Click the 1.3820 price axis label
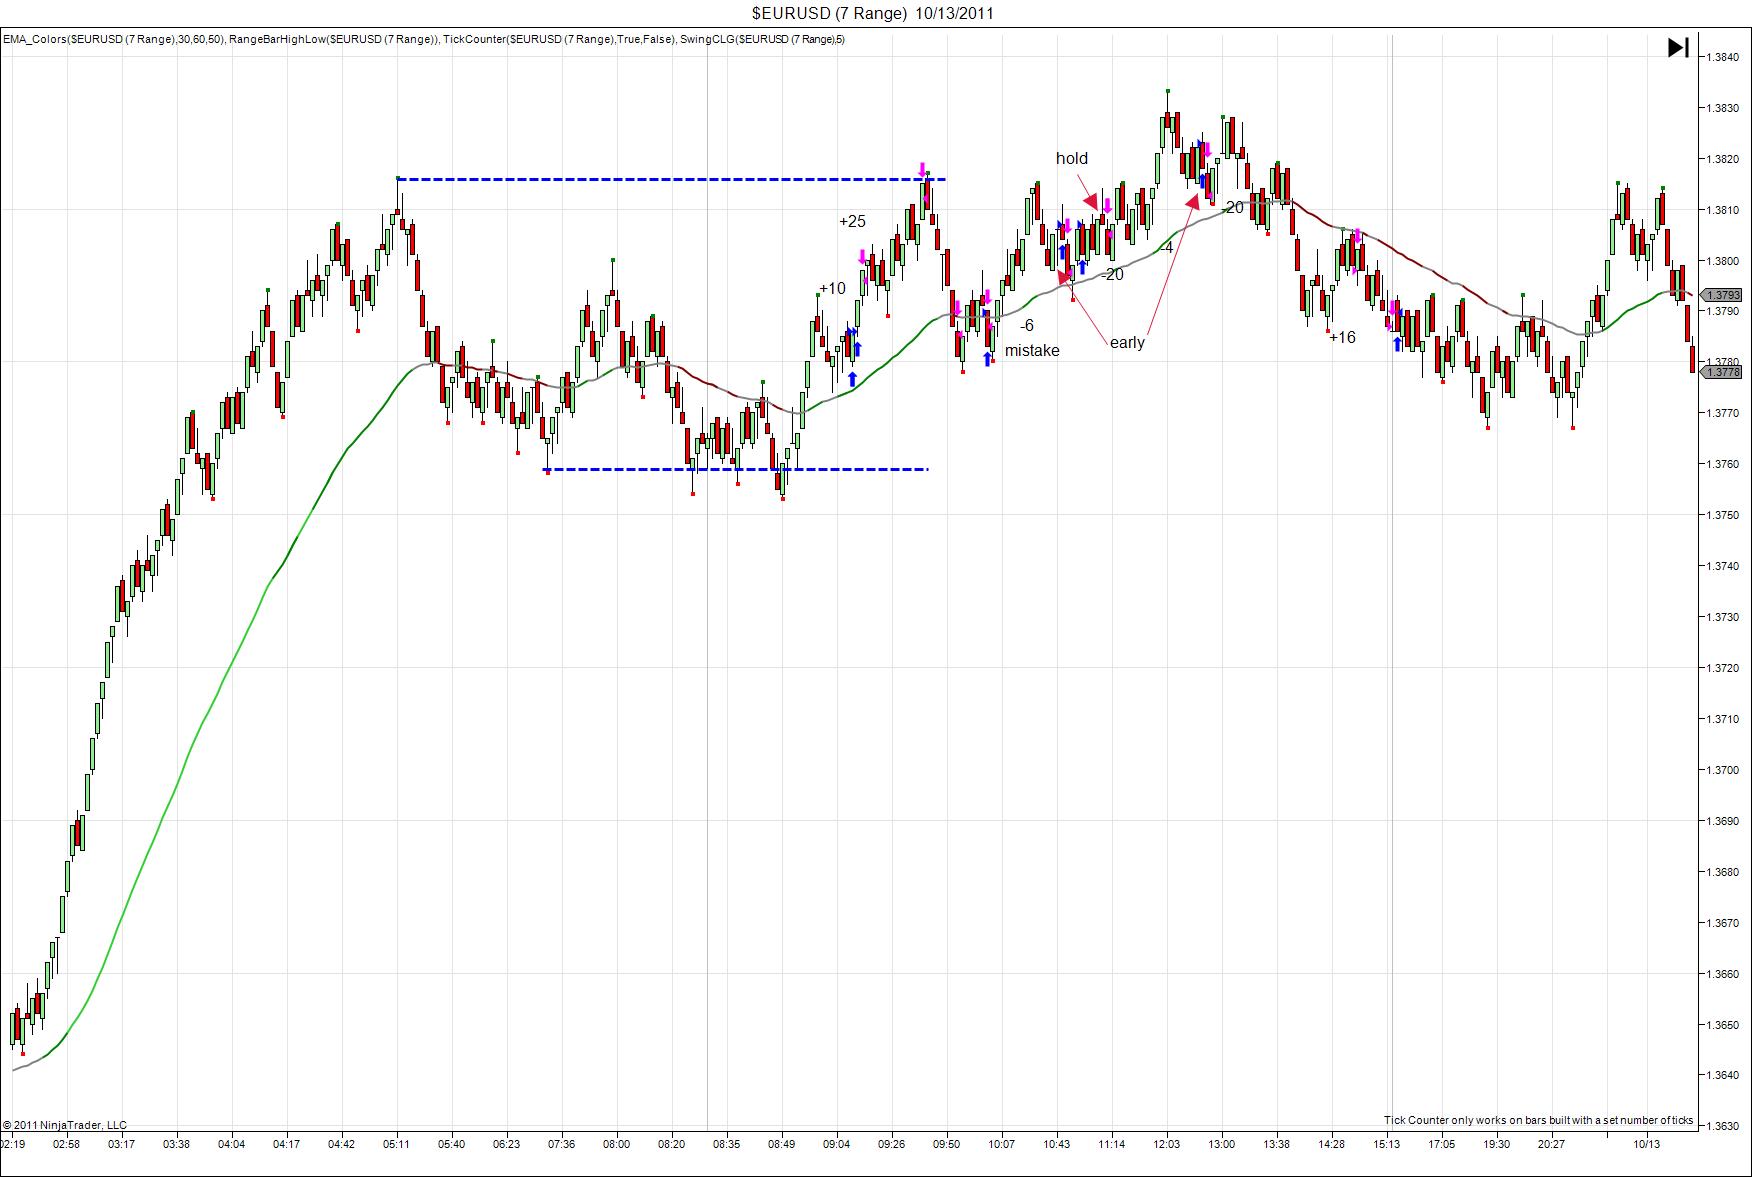 [1725, 159]
